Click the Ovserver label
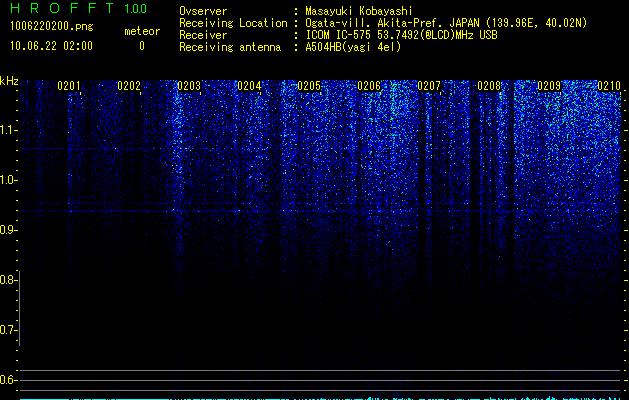Viewport: 629px width, 400px height. [203, 11]
